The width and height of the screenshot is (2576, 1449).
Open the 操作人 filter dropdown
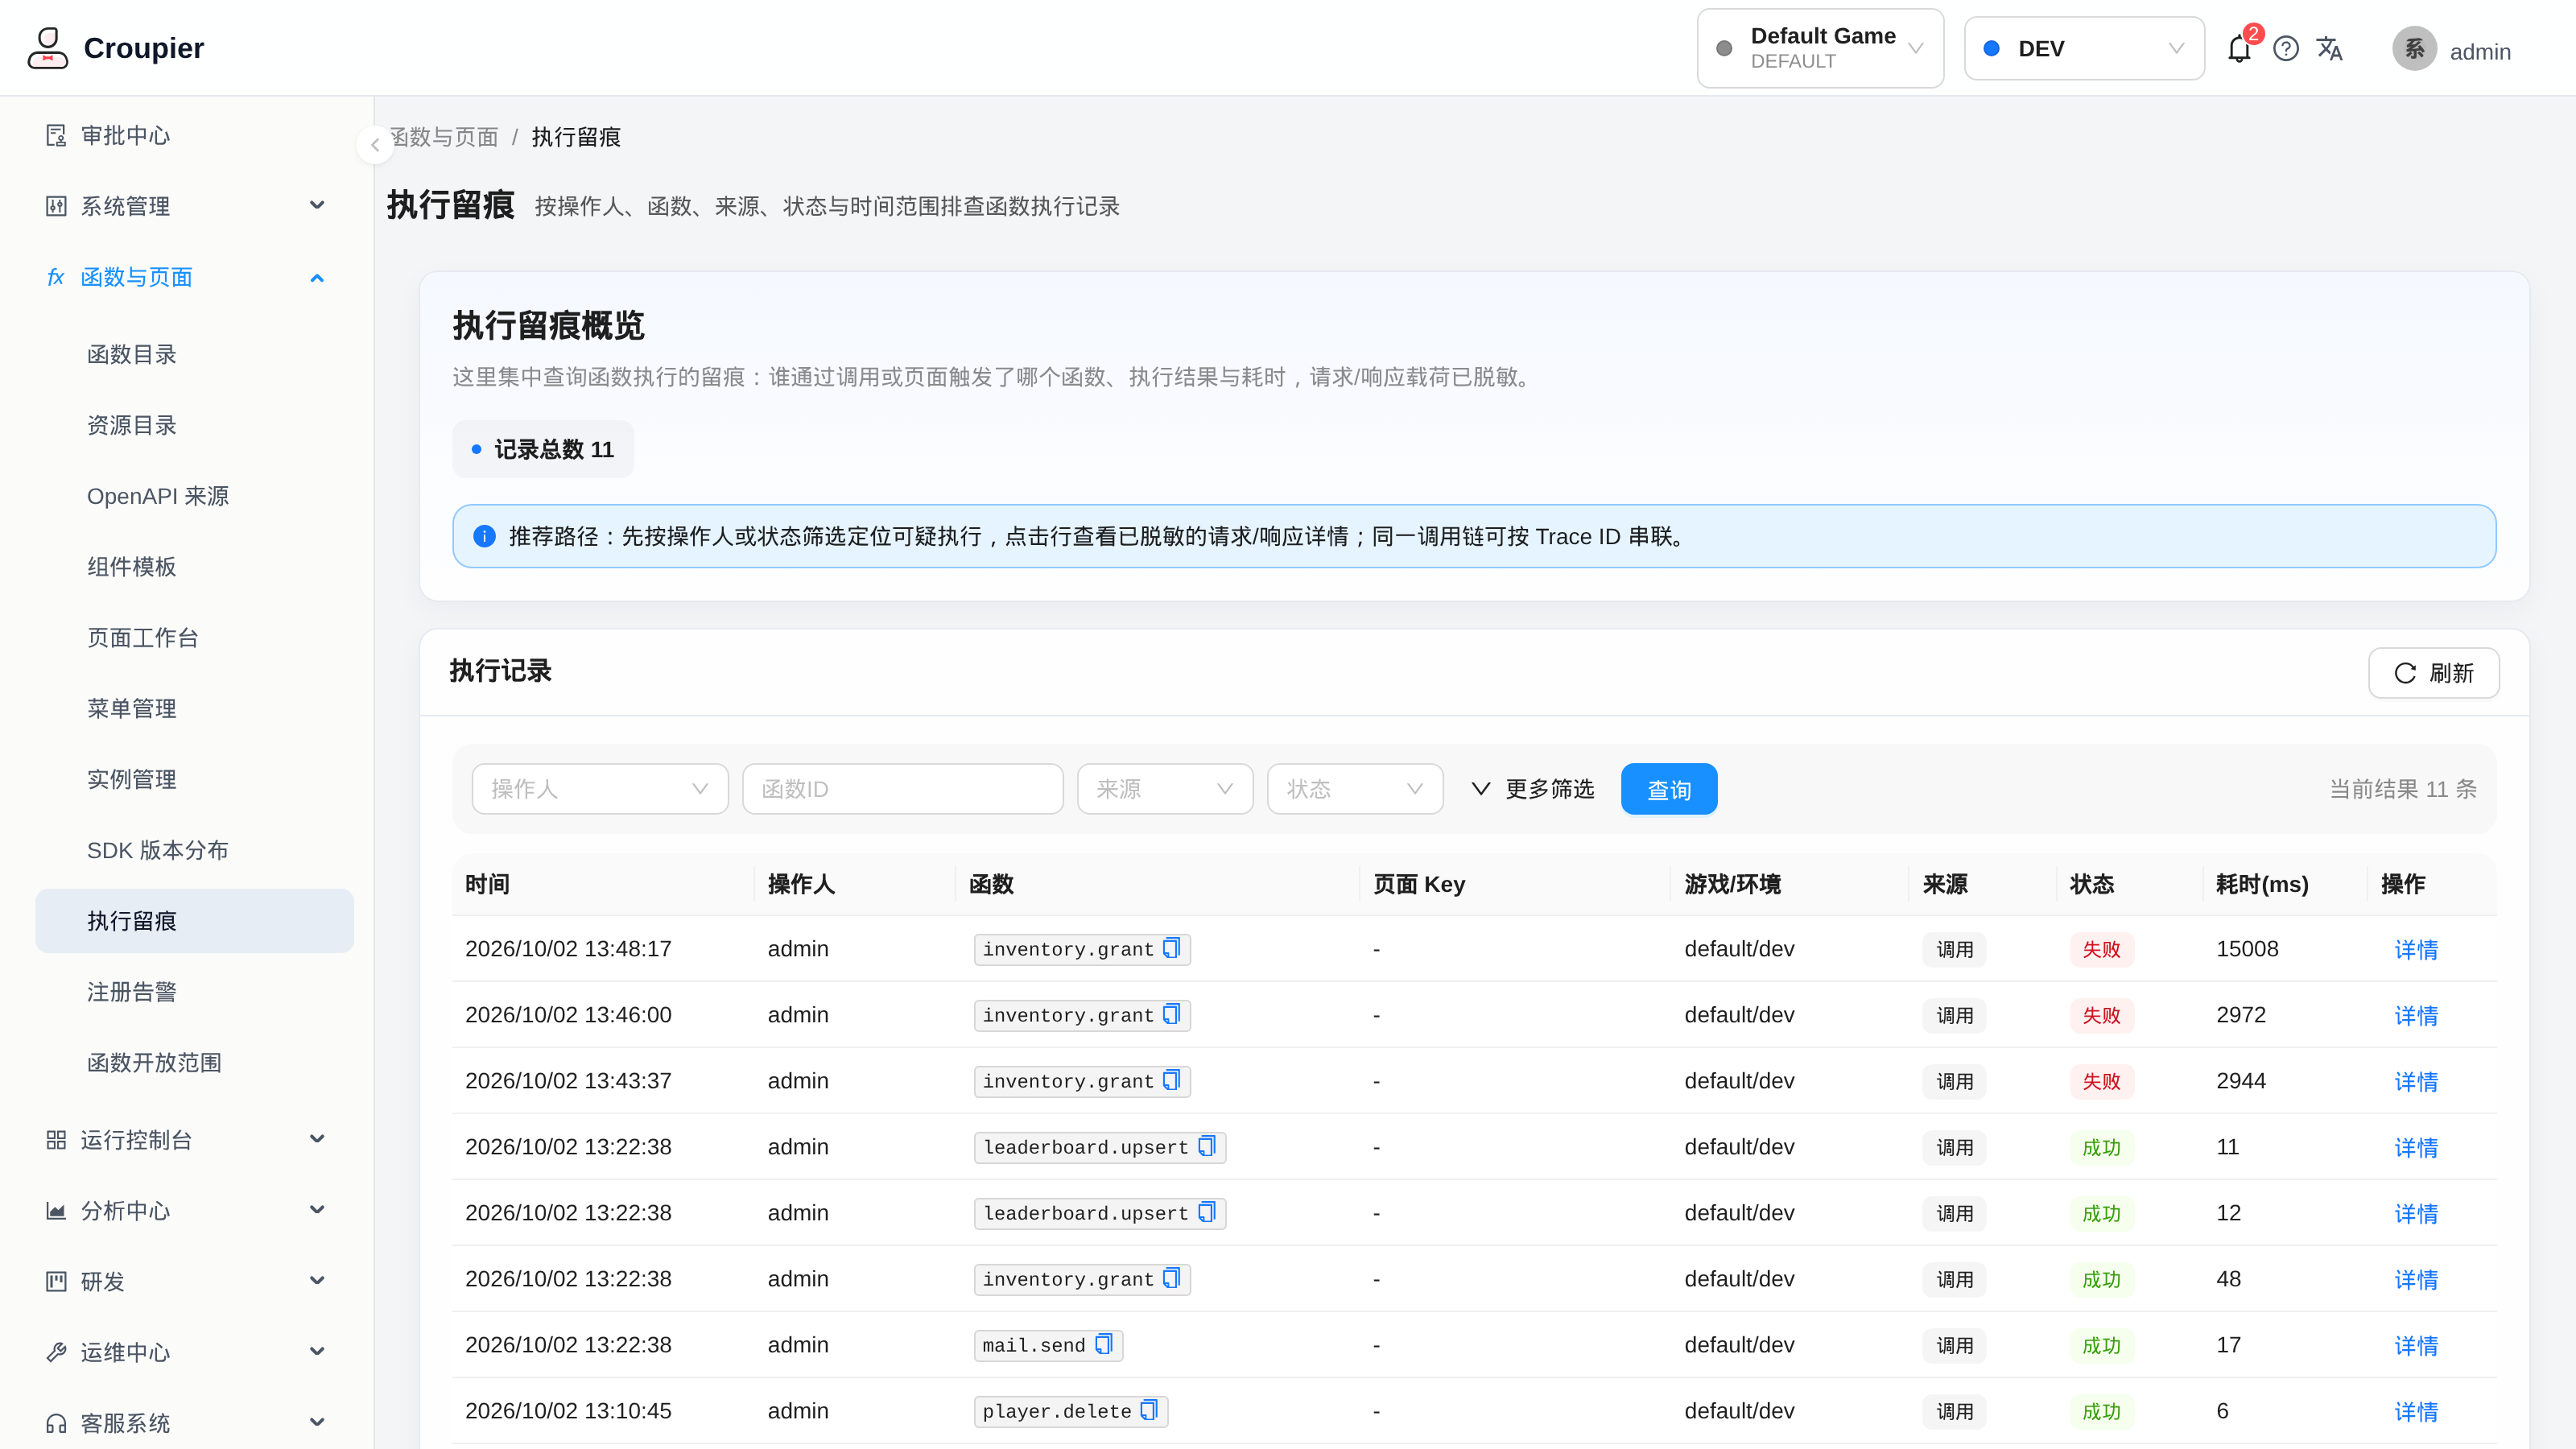pyautogui.click(x=600, y=789)
